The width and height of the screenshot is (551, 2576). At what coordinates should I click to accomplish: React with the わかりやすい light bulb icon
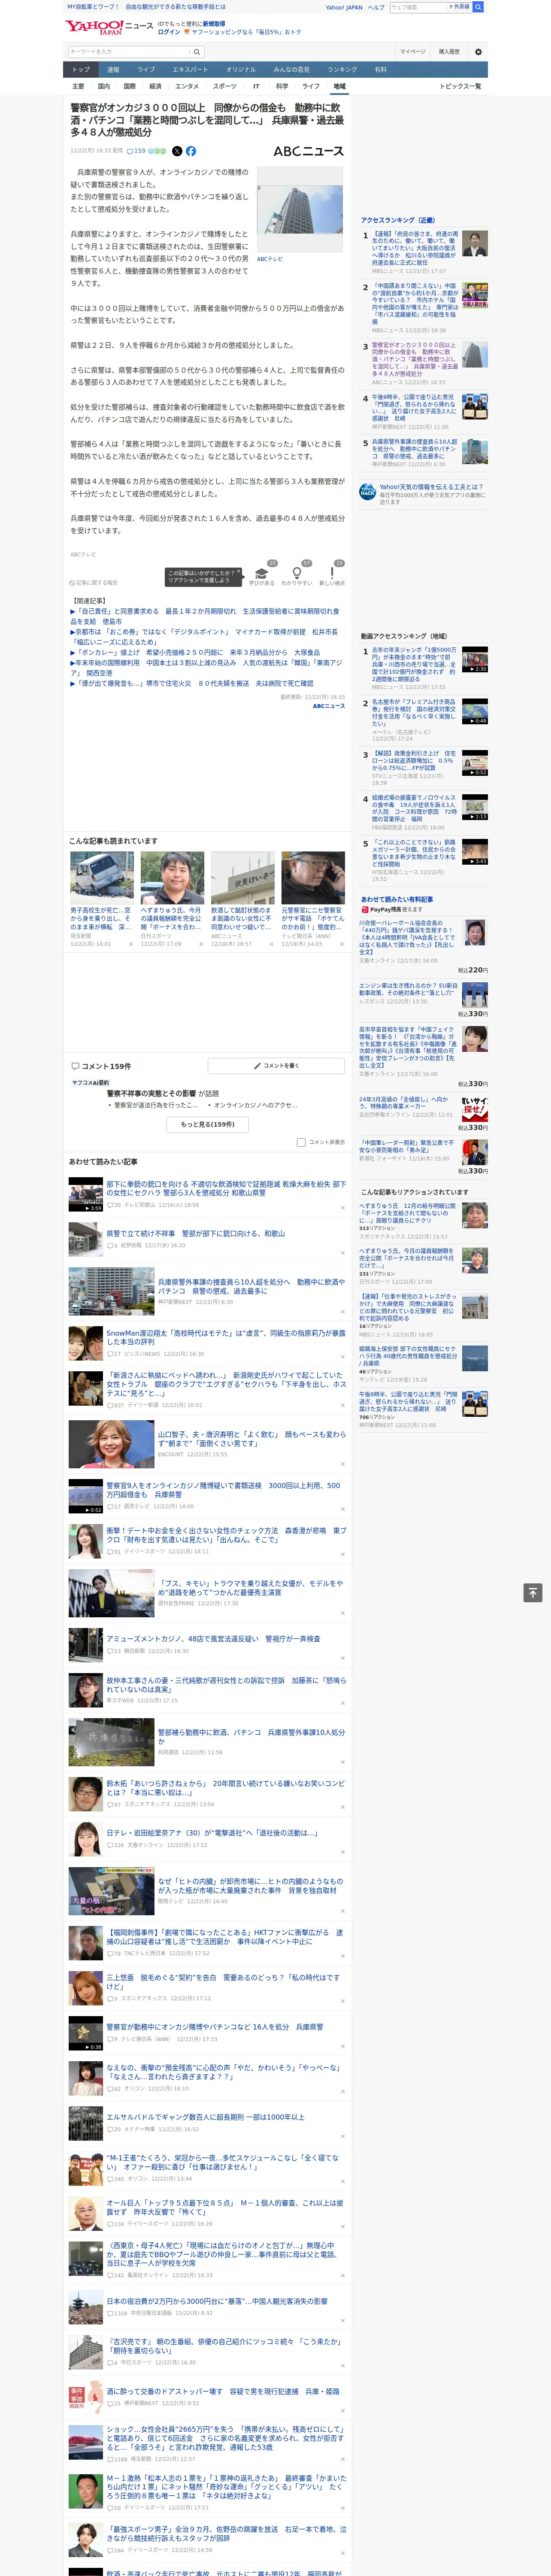tap(297, 573)
